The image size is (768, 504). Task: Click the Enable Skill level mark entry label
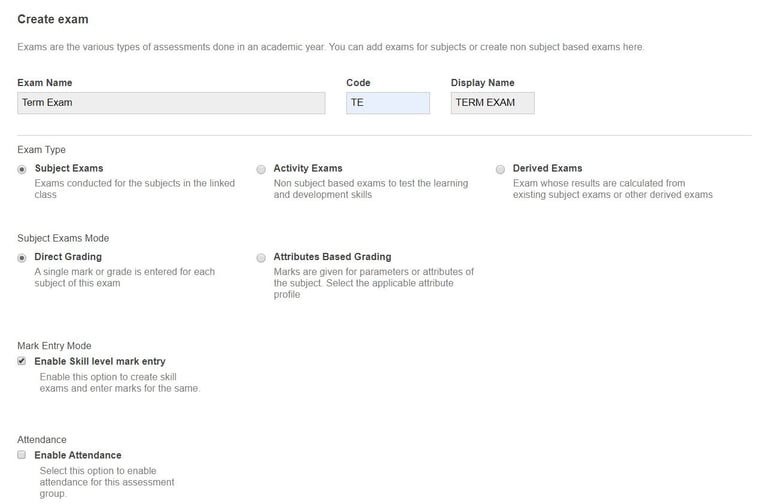pos(100,361)
